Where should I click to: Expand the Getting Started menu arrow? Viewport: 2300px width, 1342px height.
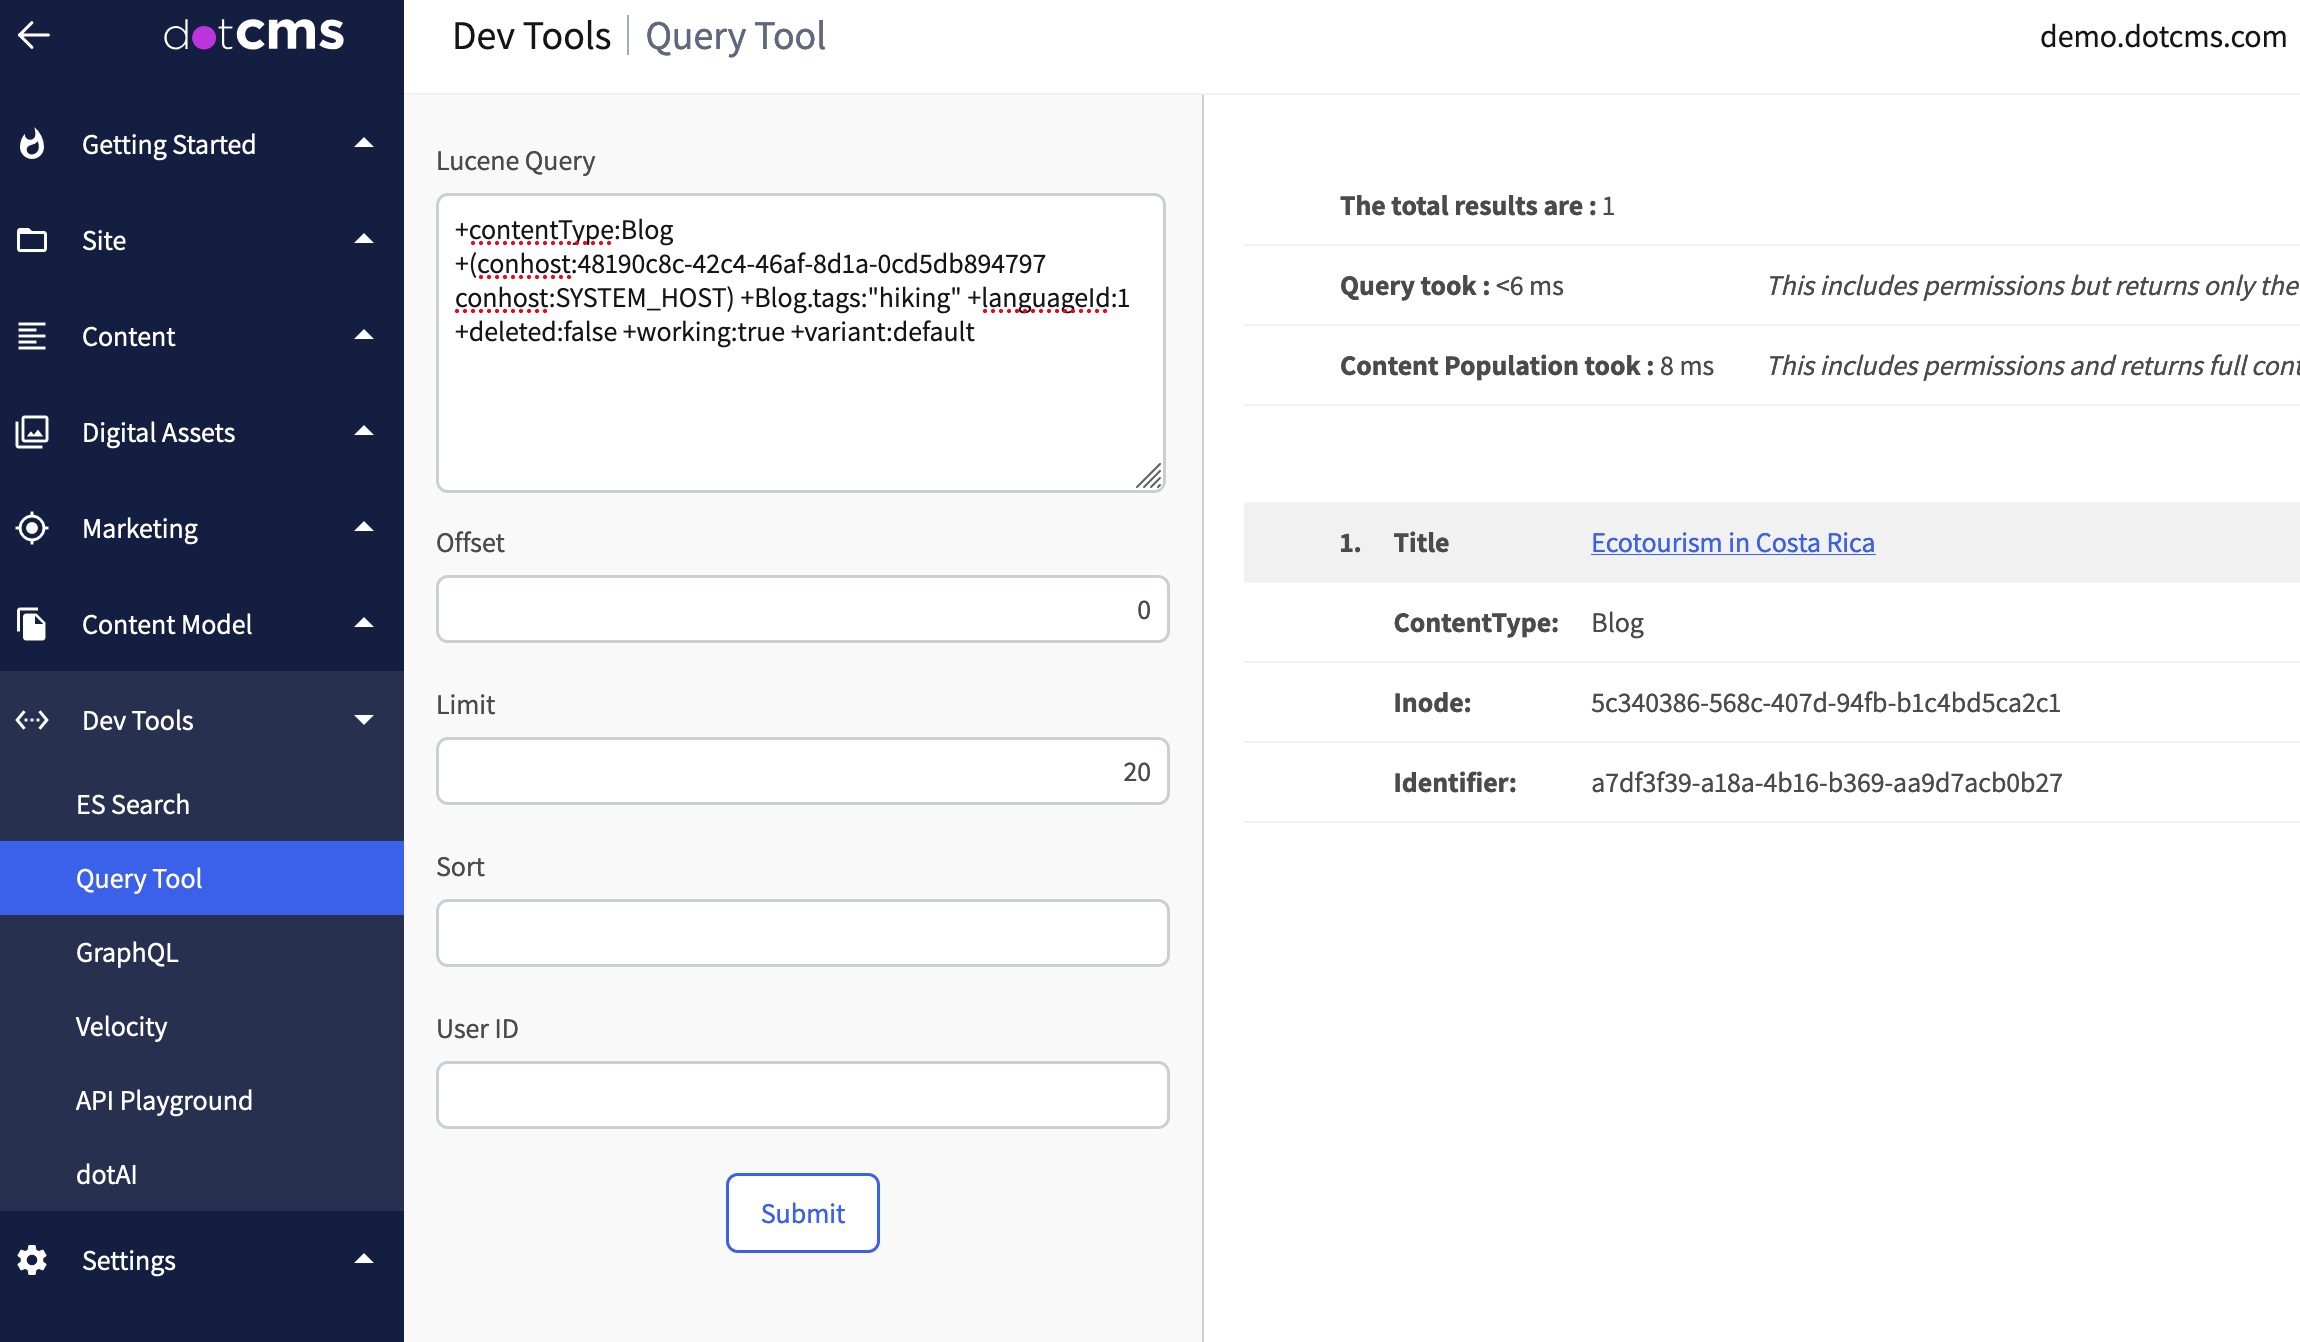(364, 144)
